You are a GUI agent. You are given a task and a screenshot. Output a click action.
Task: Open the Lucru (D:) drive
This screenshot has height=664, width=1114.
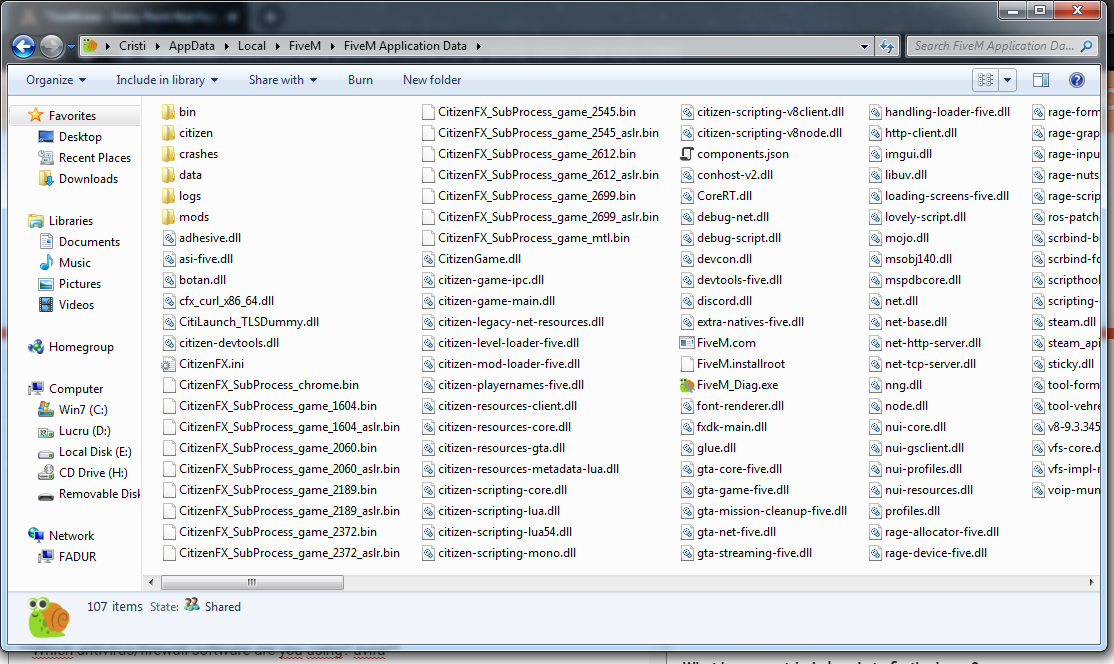click(x=85, y=431)
